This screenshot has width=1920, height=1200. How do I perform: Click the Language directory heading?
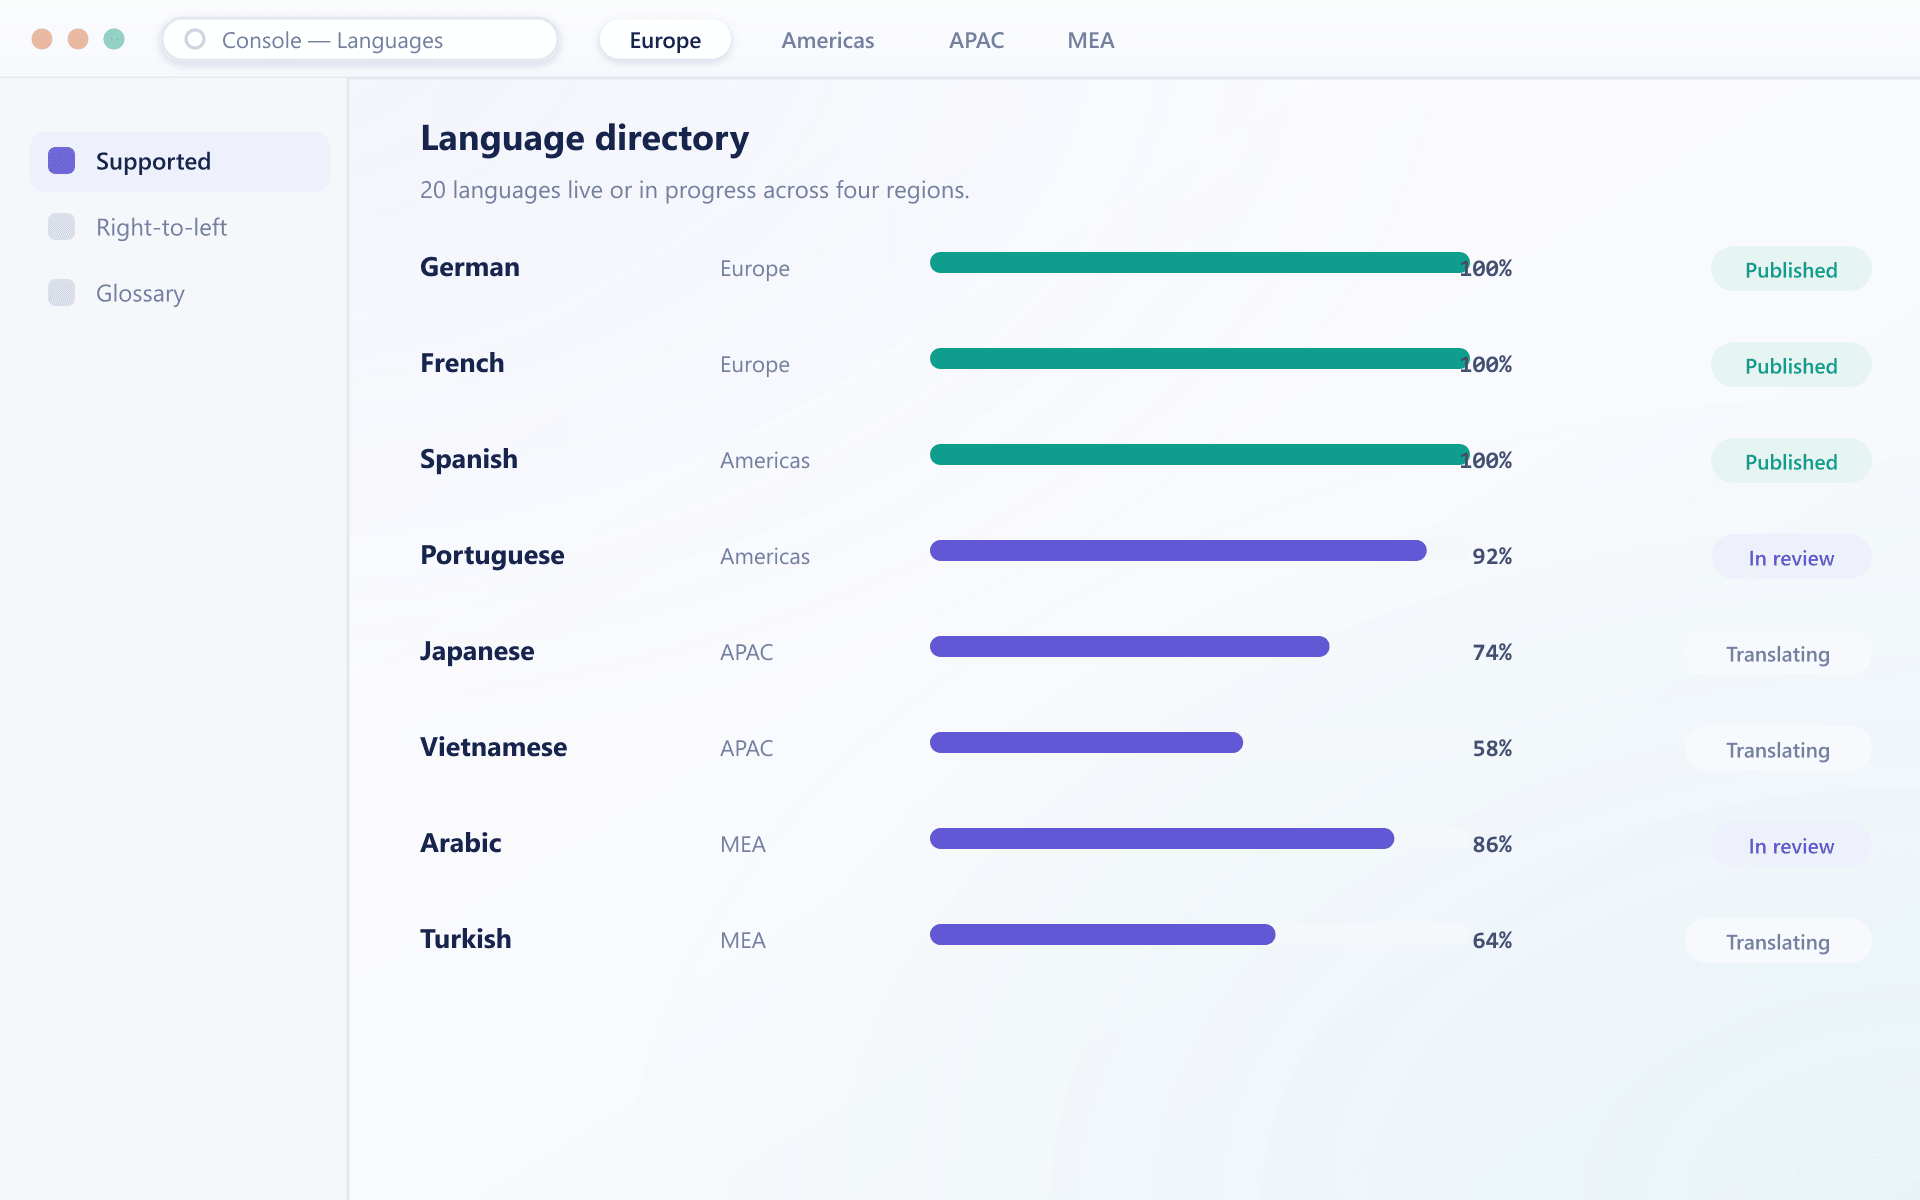point(585,138)
